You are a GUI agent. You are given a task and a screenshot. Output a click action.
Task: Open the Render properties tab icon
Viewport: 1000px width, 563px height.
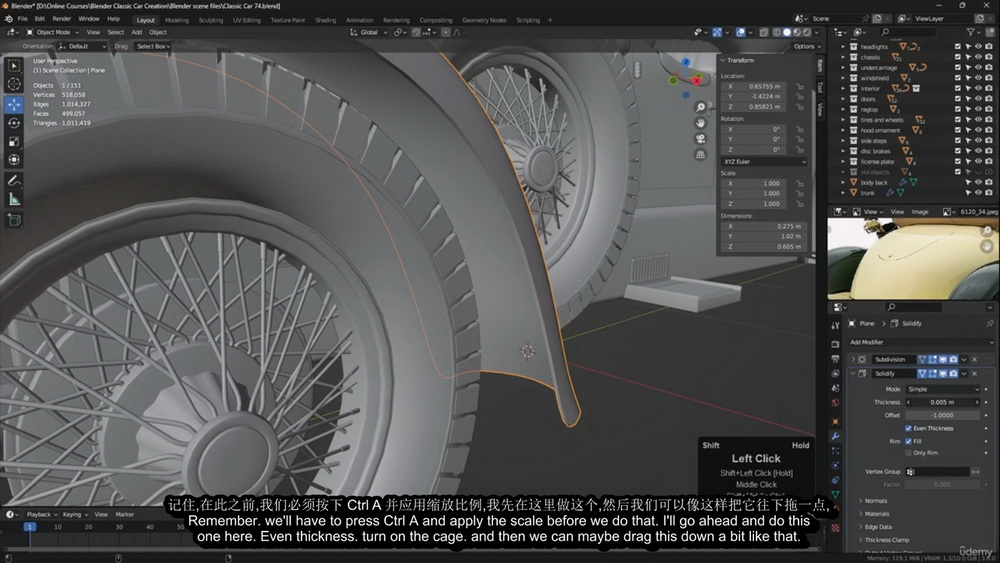pos(835,344)
